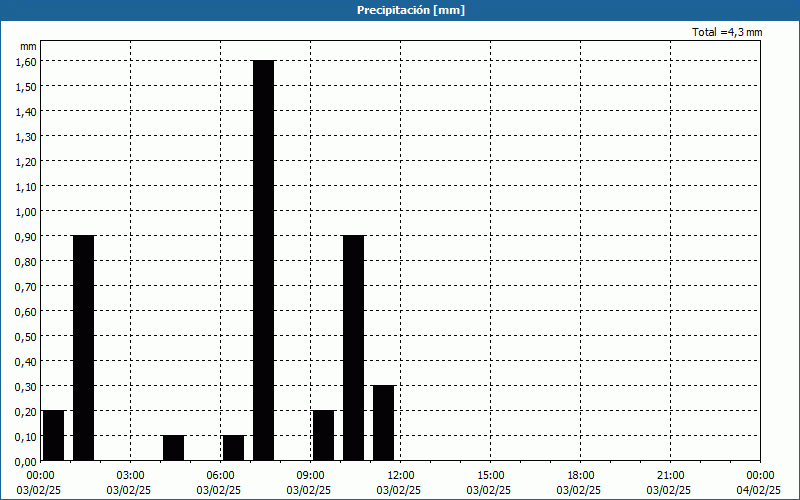
Task: Select the 0,90 mm bar after 09:00
Action: 353,348
